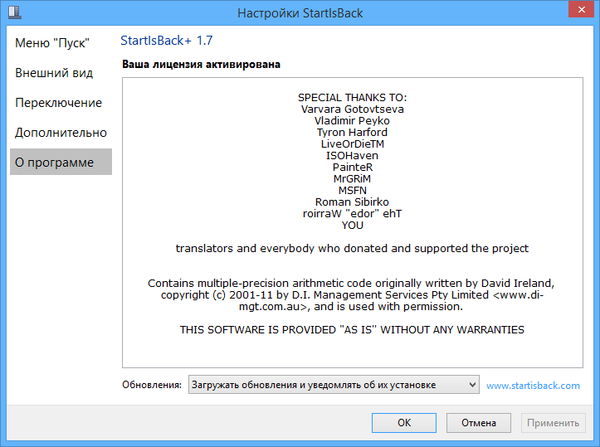Go to the Переключение section
This screenshot has width=600, height=447.
click(58, 103)
